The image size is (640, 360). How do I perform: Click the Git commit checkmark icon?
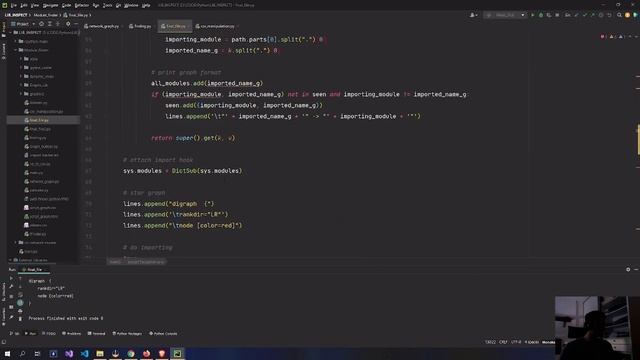(x=584, y=15)
